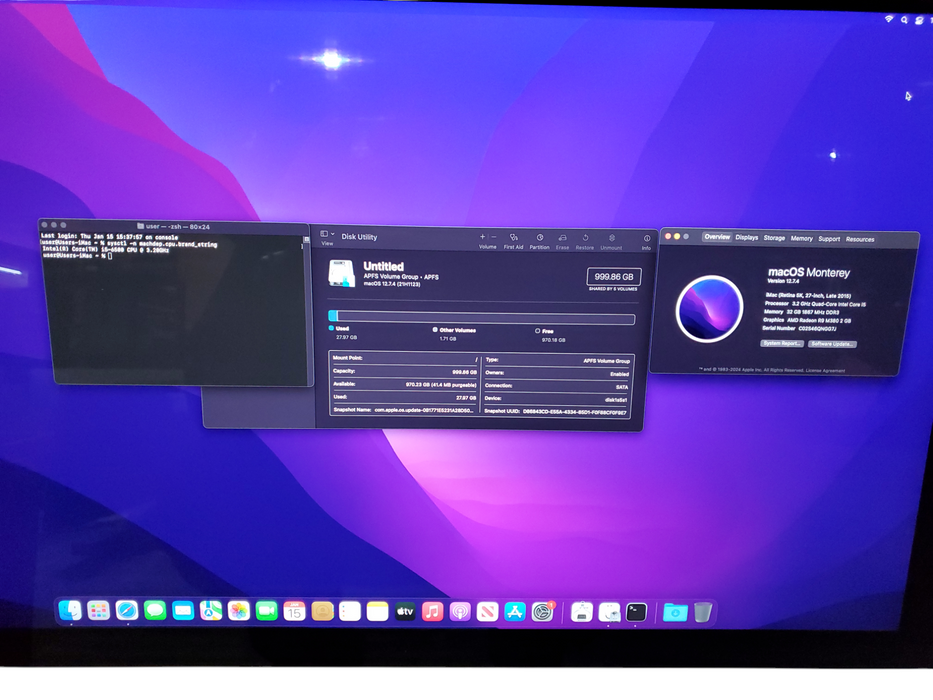Switch to the Overview tab
933x700 pixels.
(x=717, y=237)
